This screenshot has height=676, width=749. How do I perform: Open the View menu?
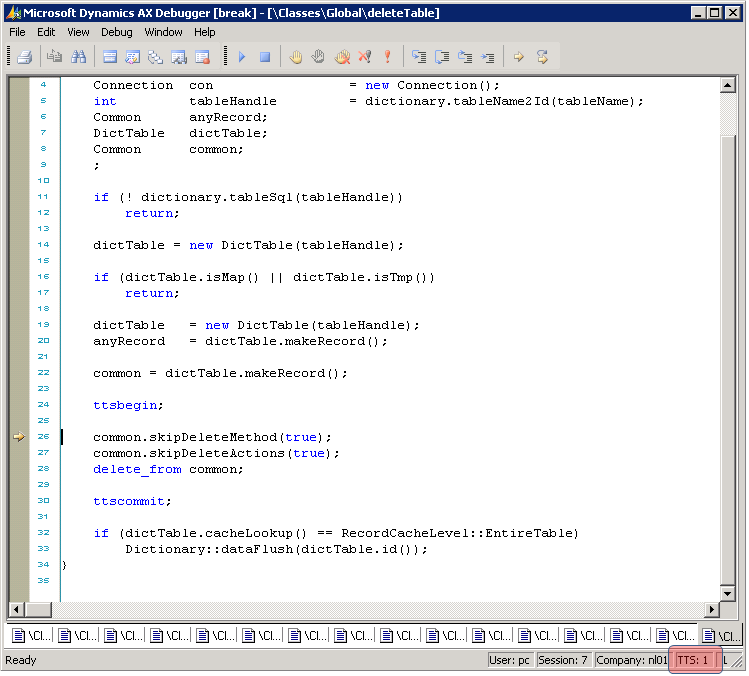coord(78,32)
